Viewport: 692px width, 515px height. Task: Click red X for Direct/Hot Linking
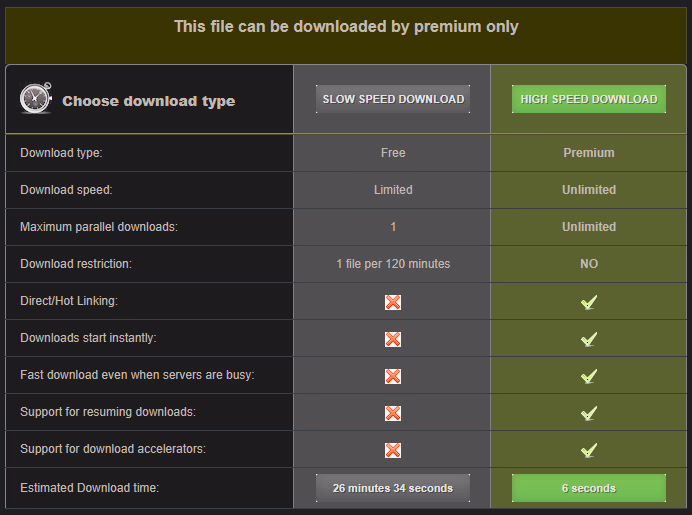[393, 302]
